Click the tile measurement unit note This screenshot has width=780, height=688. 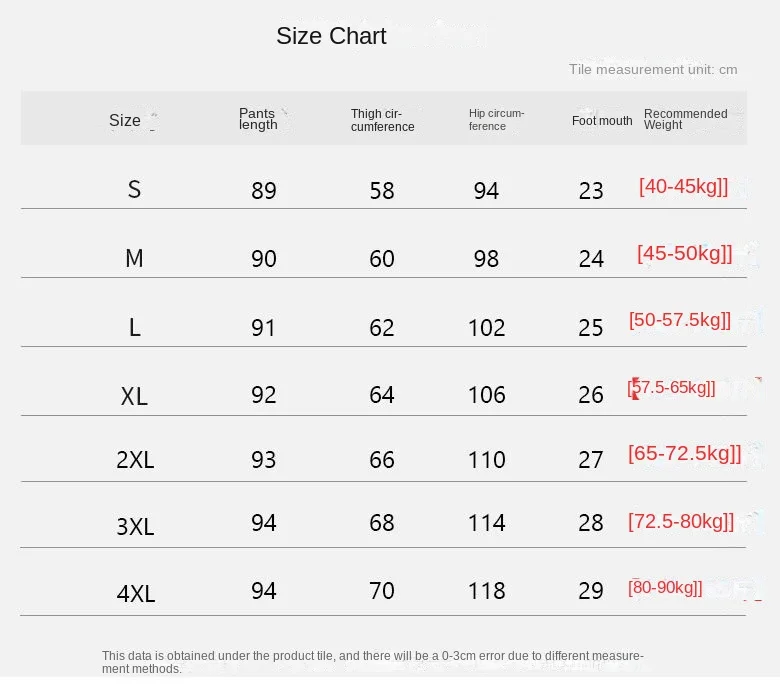tap(653, 69)
